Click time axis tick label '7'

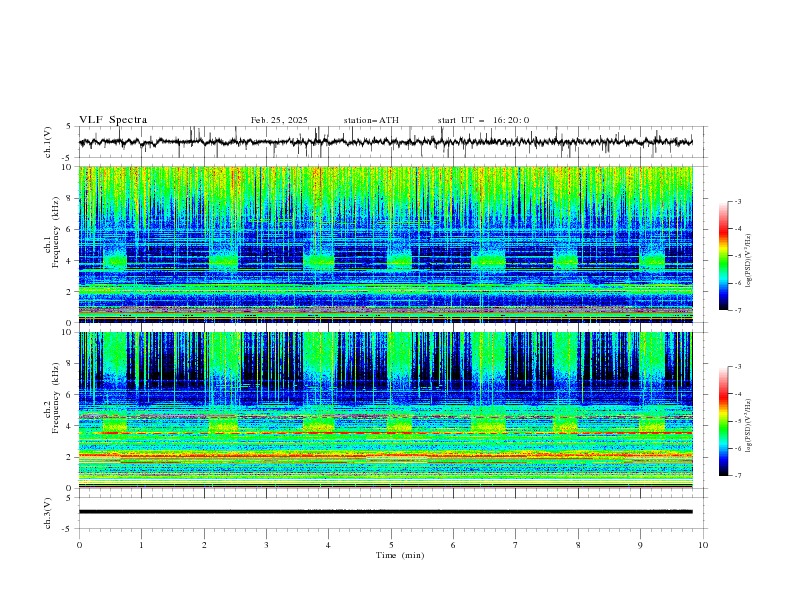pyautogui.click(x=516, y=545)
